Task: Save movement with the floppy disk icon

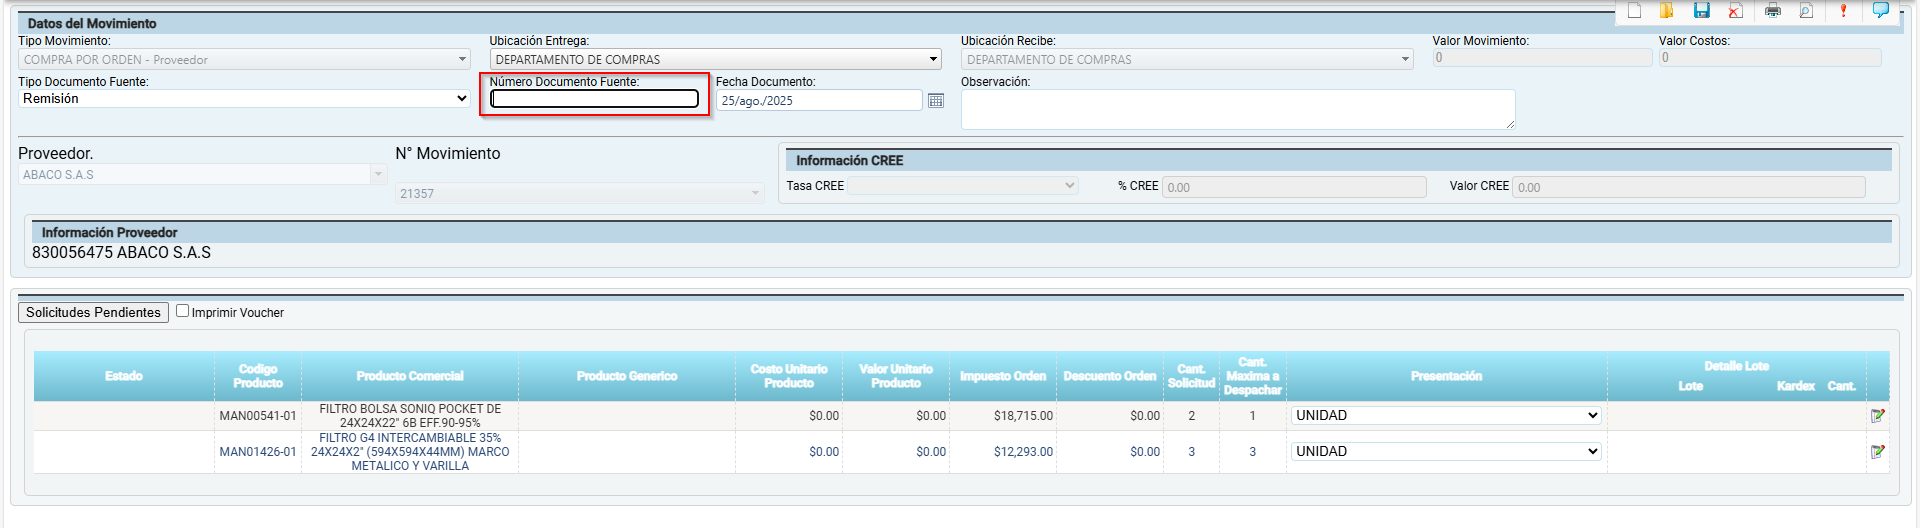Action: coord(1701,11)
